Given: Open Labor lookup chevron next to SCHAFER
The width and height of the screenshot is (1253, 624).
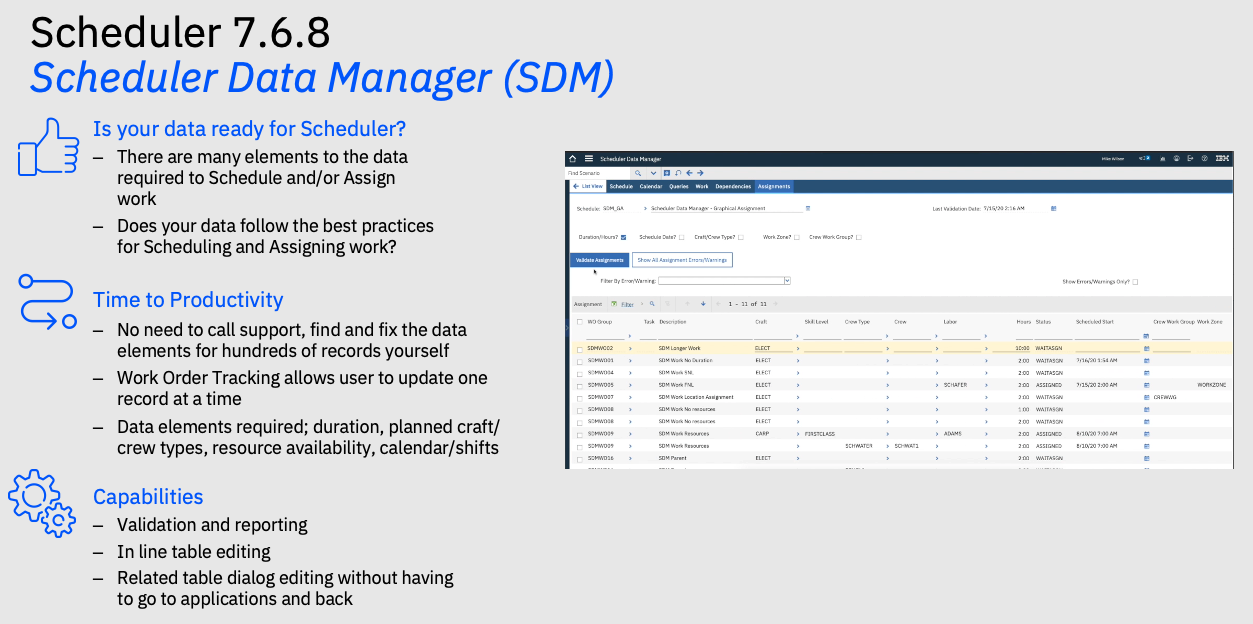Looking at the screenshot, I should (986, 385).
